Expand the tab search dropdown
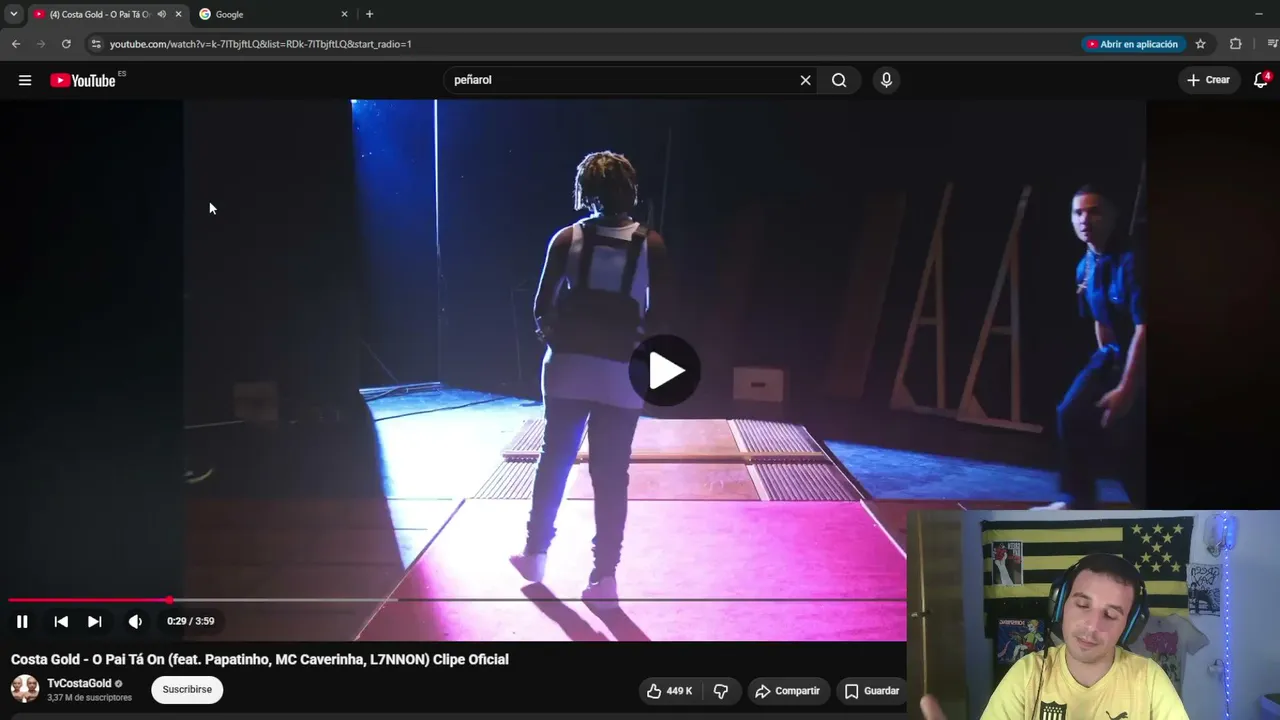 (13, 14)
